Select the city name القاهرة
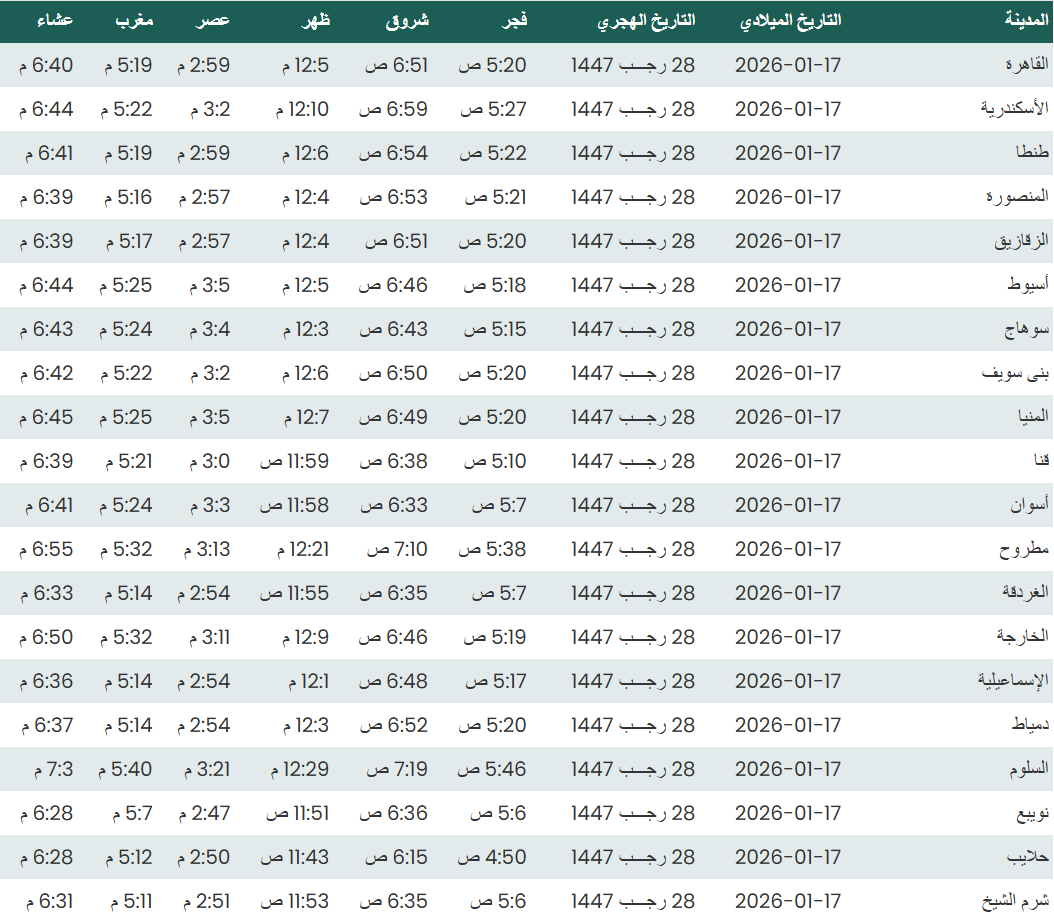The height and width of the screenshot is (915, 1054). point(1026,65)
